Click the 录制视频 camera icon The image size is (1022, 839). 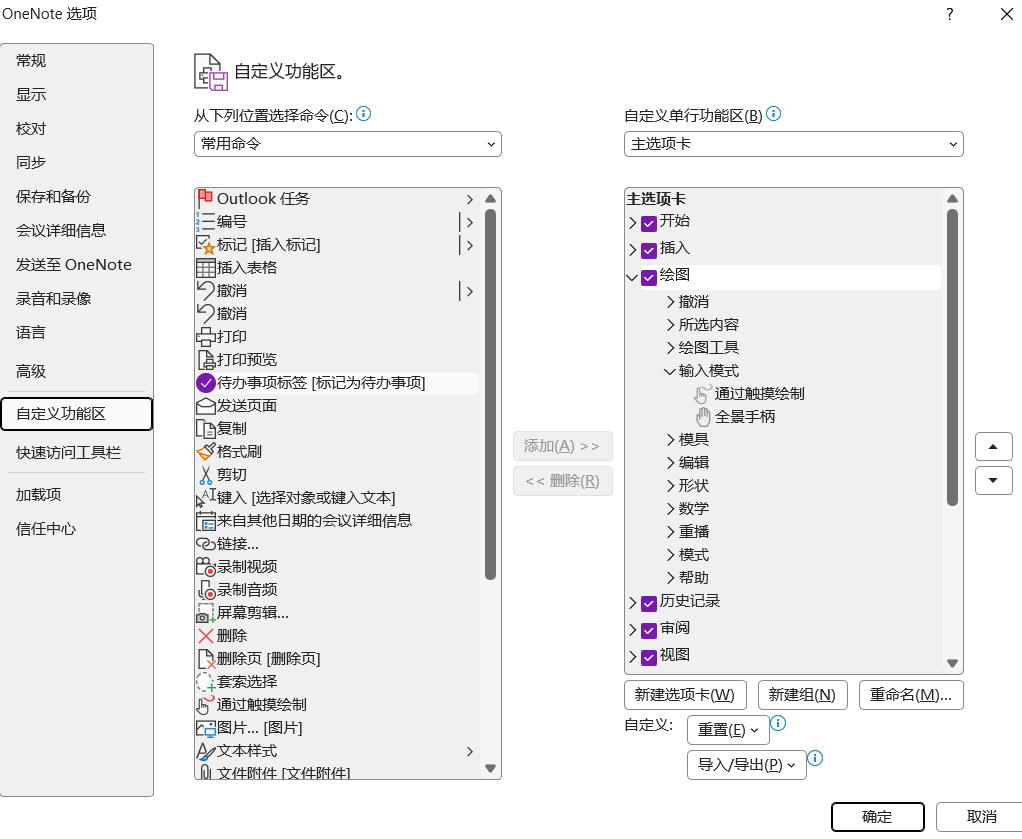[205, 567]
